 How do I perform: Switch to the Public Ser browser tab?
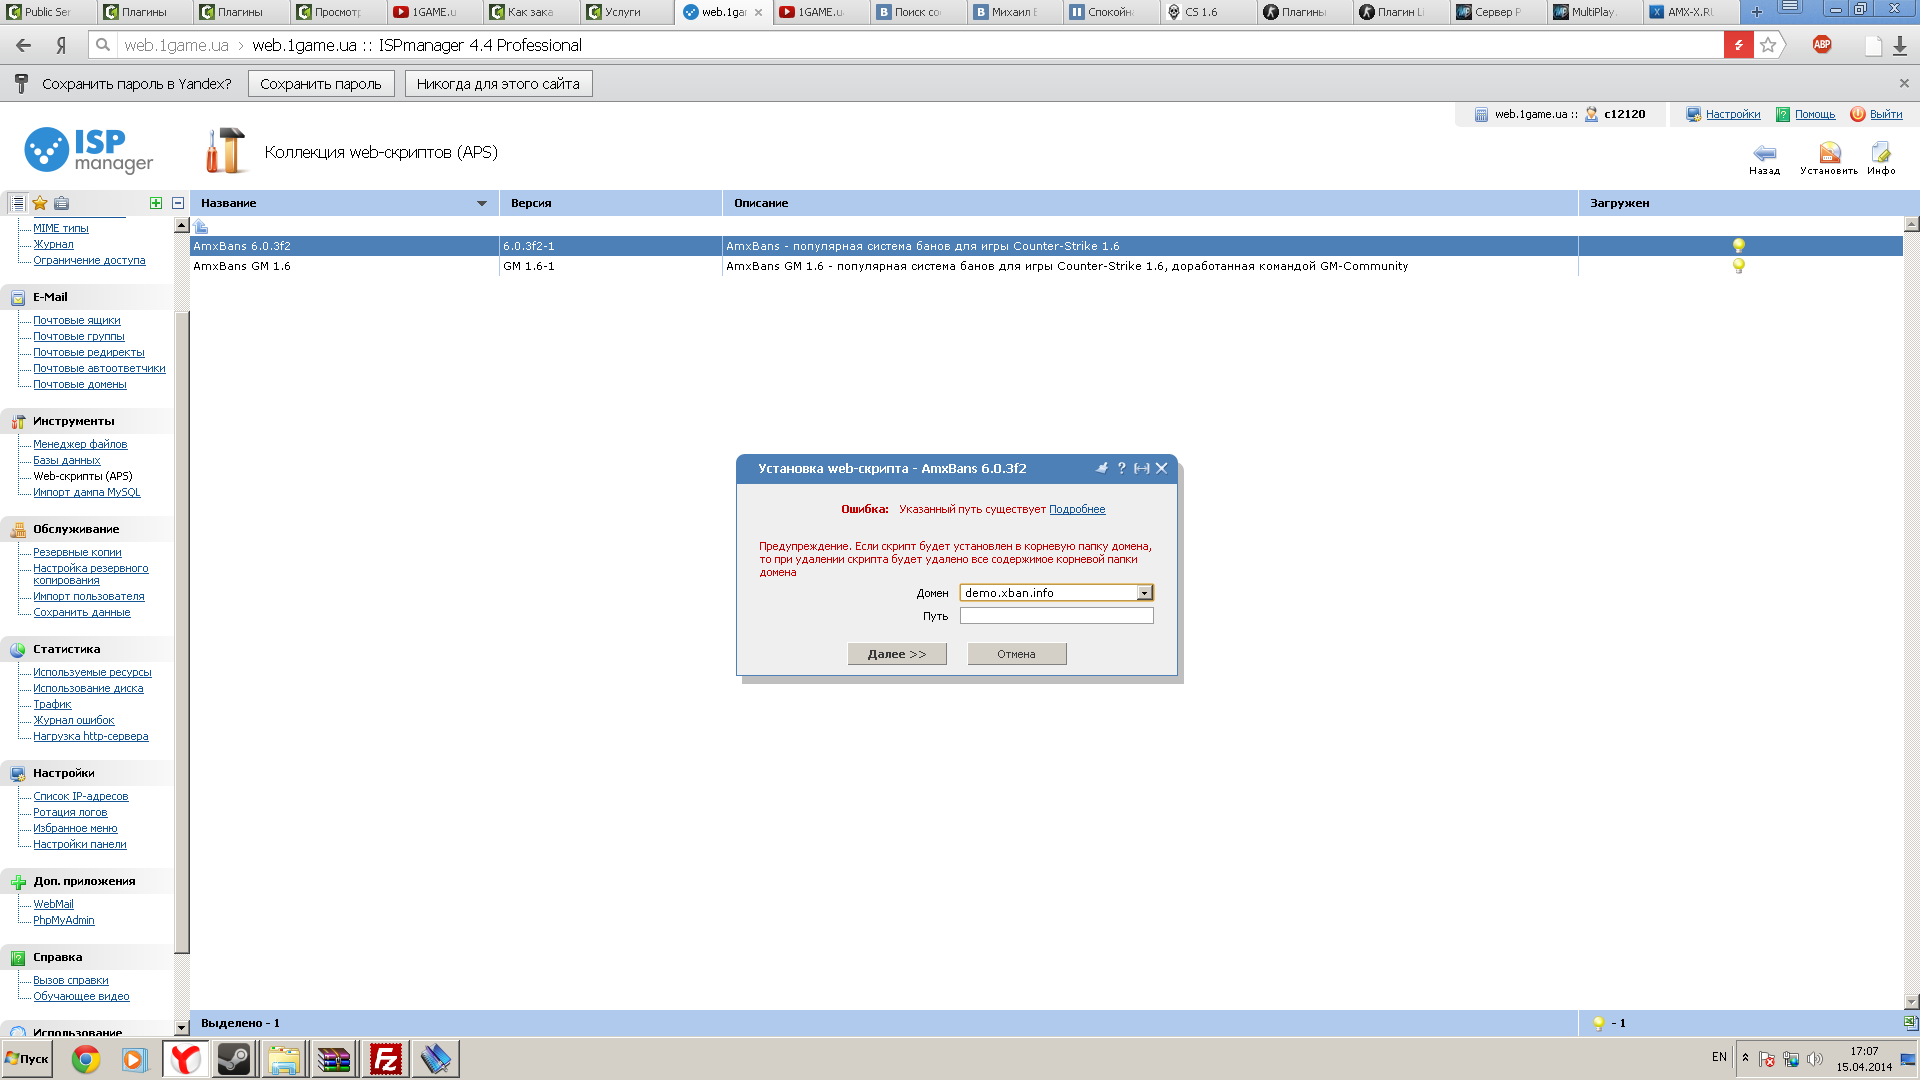(x=47, y=12)
